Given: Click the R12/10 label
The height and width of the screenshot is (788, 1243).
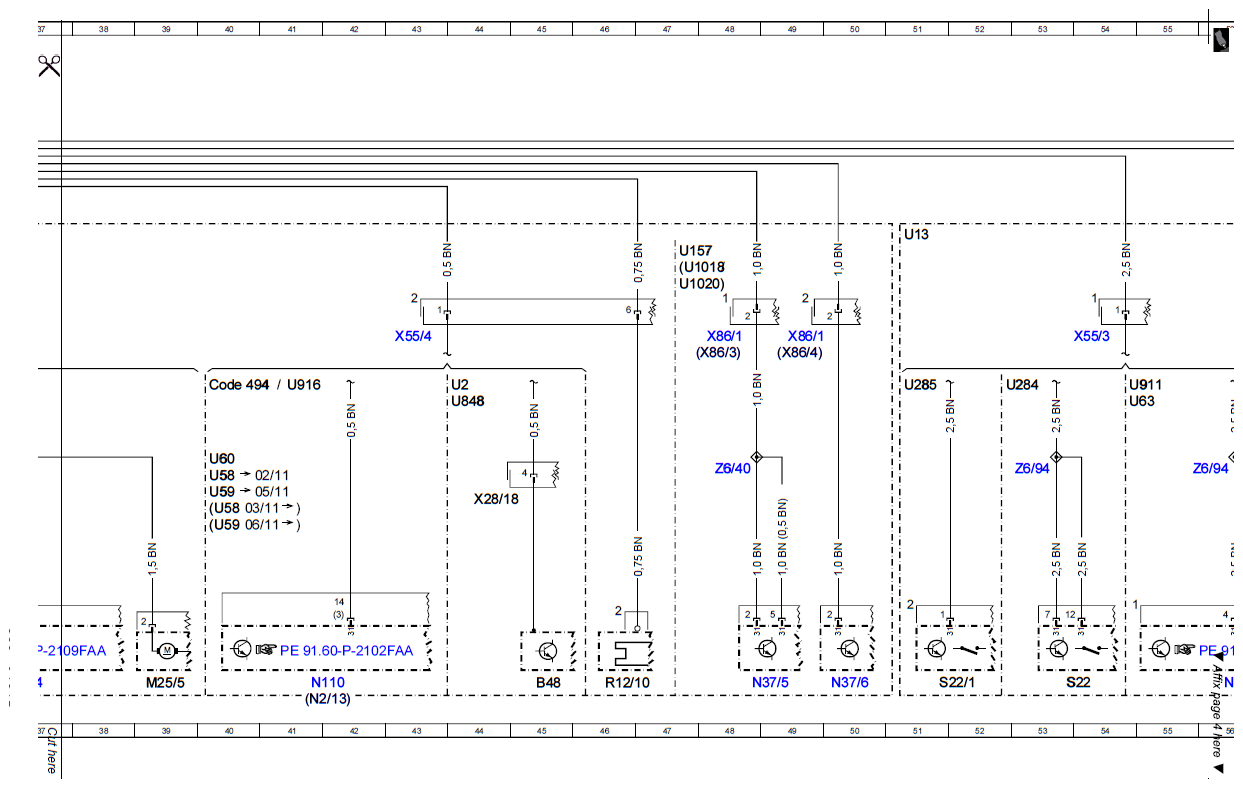Looking at the screenshot, I should pos(628,683).
